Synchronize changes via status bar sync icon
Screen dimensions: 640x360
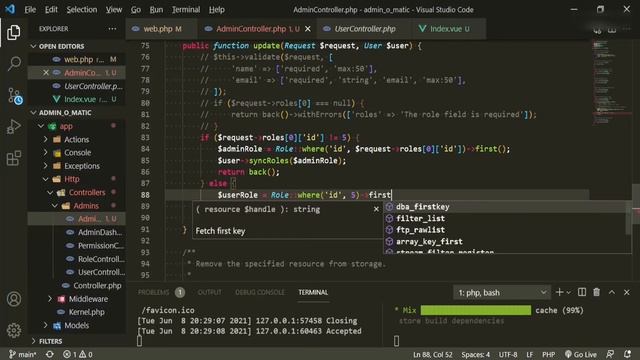49,354
